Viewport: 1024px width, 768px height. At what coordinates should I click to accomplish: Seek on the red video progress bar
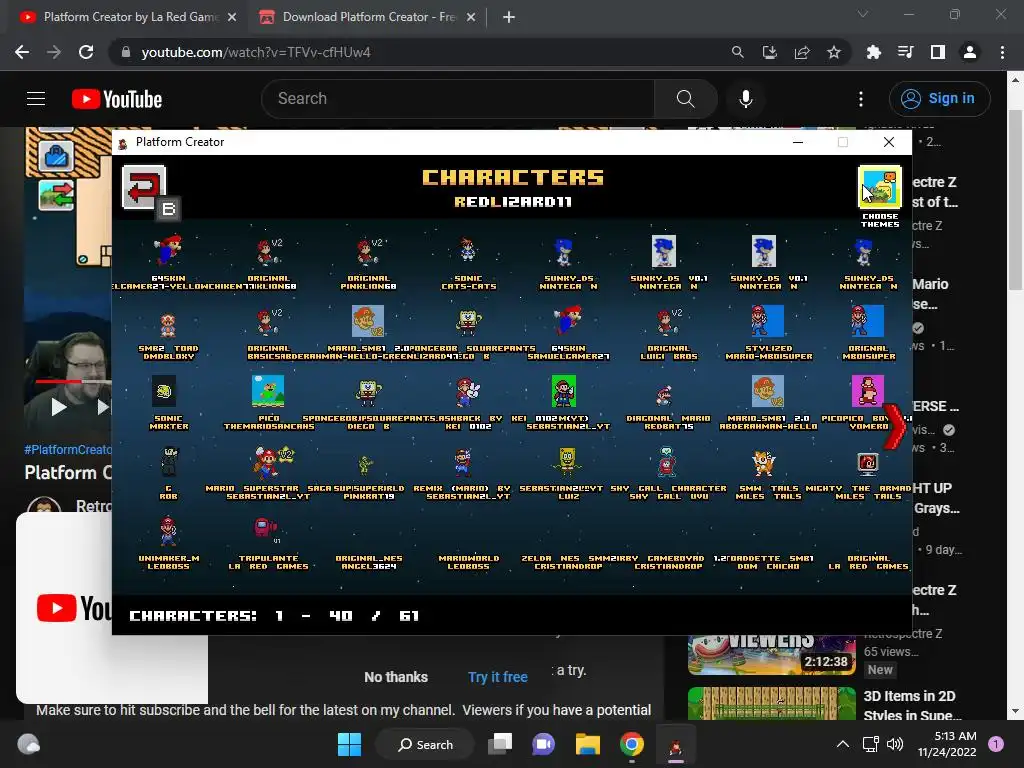[73, 381]
